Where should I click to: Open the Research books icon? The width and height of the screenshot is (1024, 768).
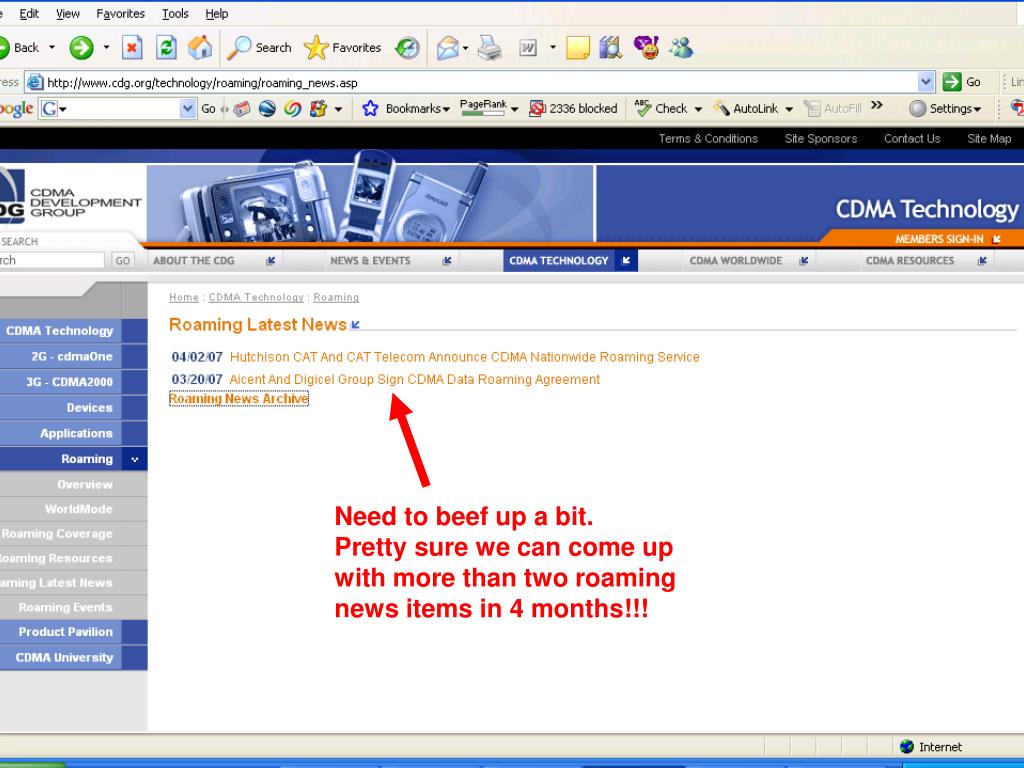point(611,48)
